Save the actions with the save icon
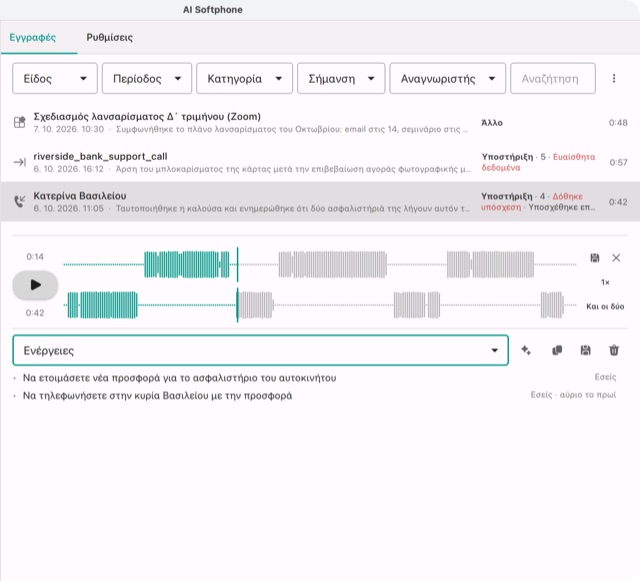The image size is (640, 581). tap(585, 350)
